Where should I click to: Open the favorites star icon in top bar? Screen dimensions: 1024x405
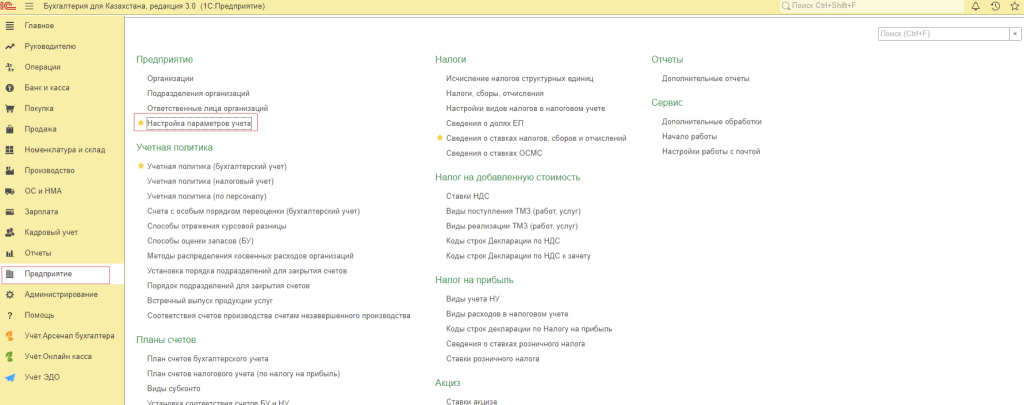click(x=1013, y=7)
